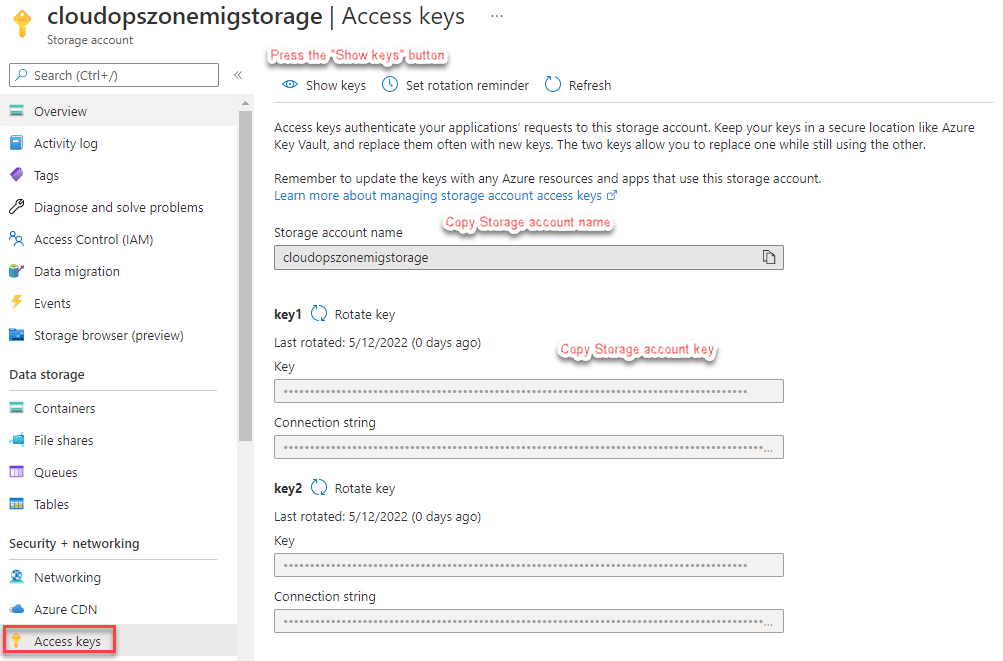Open Networking in the sidebar
The height and width of the screenshot is (661, 1003).
click(67, 577)
